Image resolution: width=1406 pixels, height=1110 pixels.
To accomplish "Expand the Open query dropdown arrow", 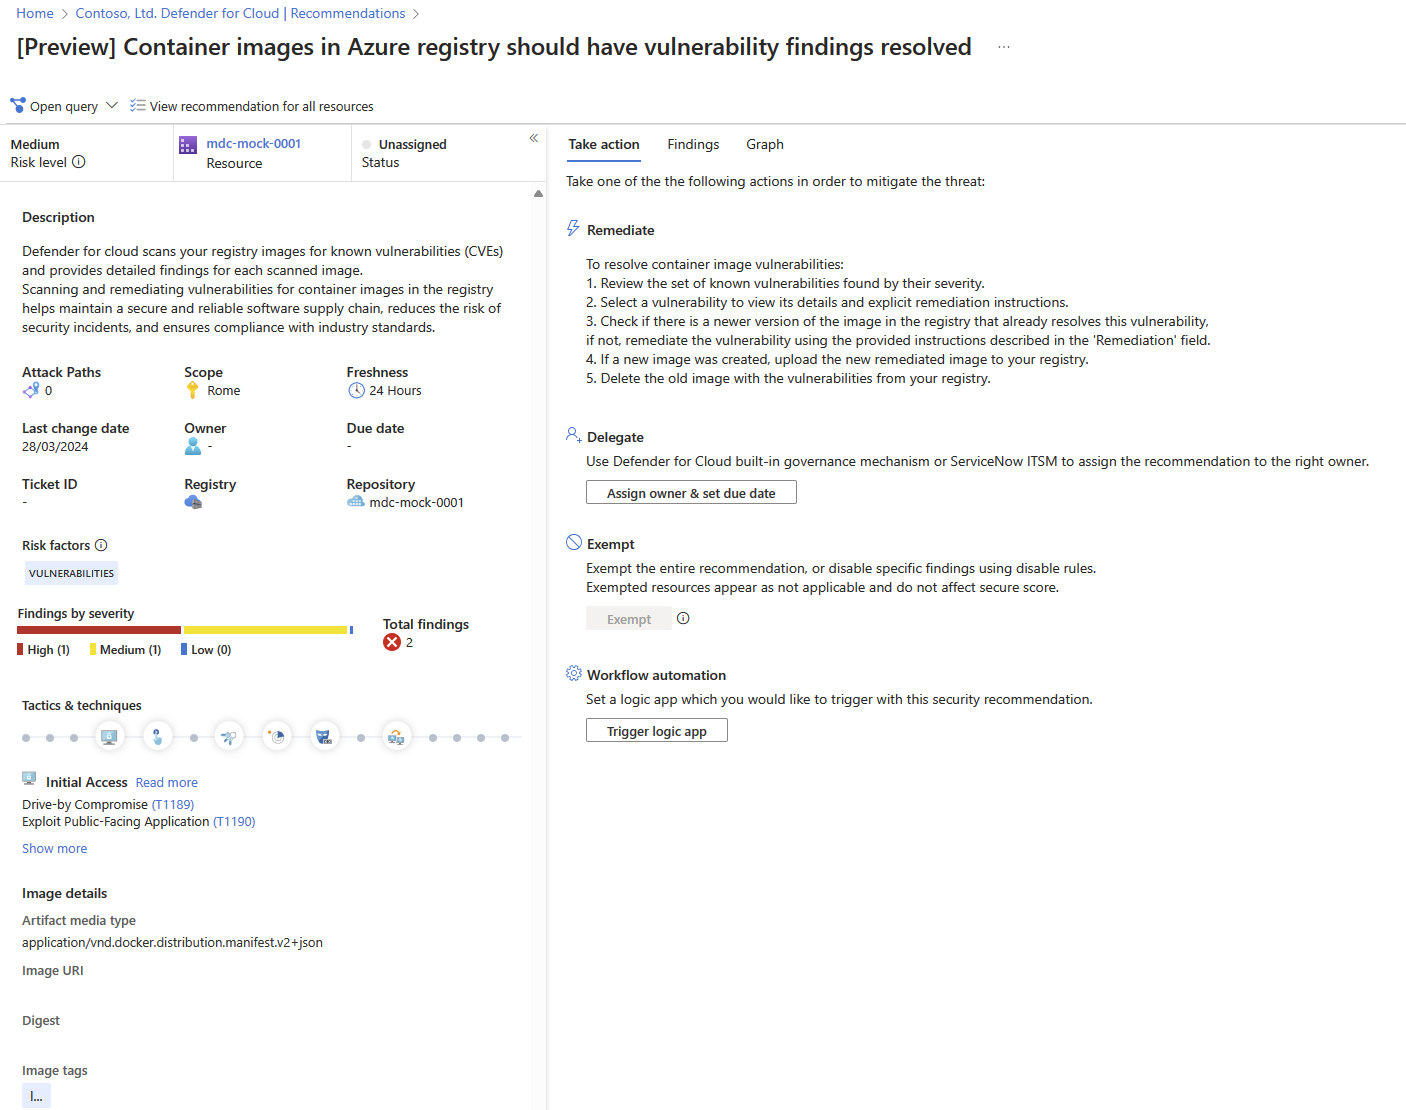I will pos(112,105).
